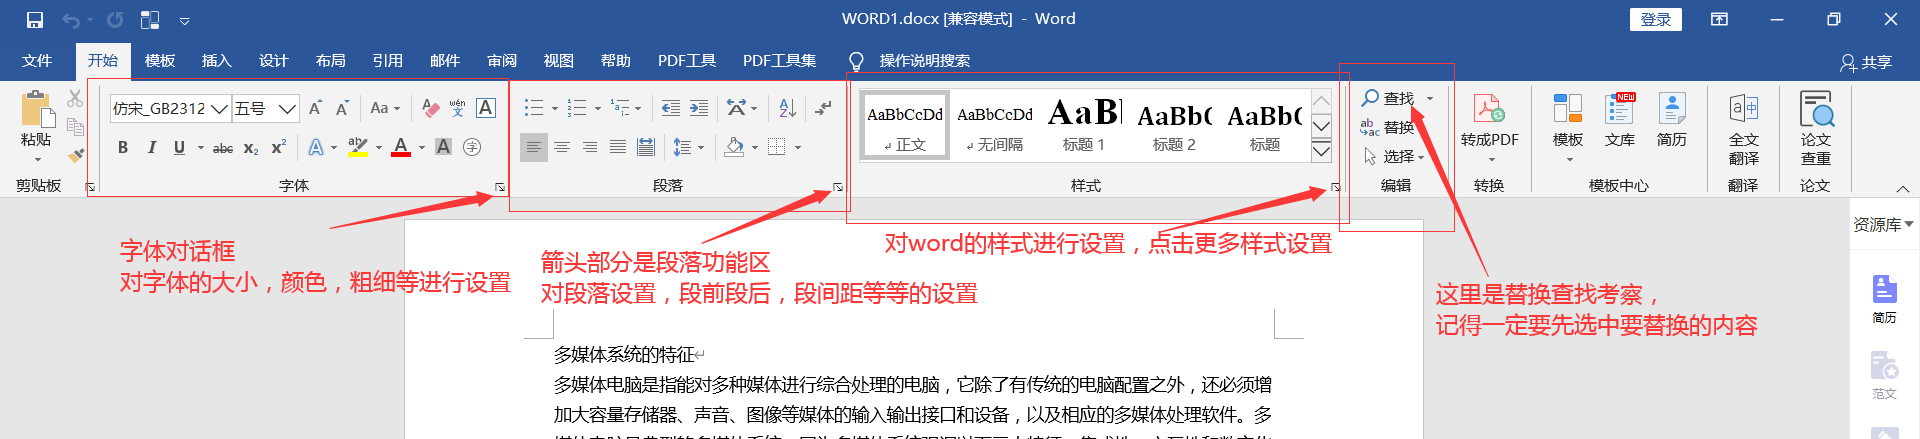Image resolution: width=1920 pixels, height=439 pixels.
Task: Toggle italic formatting
Action: click(x=152, y=147)
